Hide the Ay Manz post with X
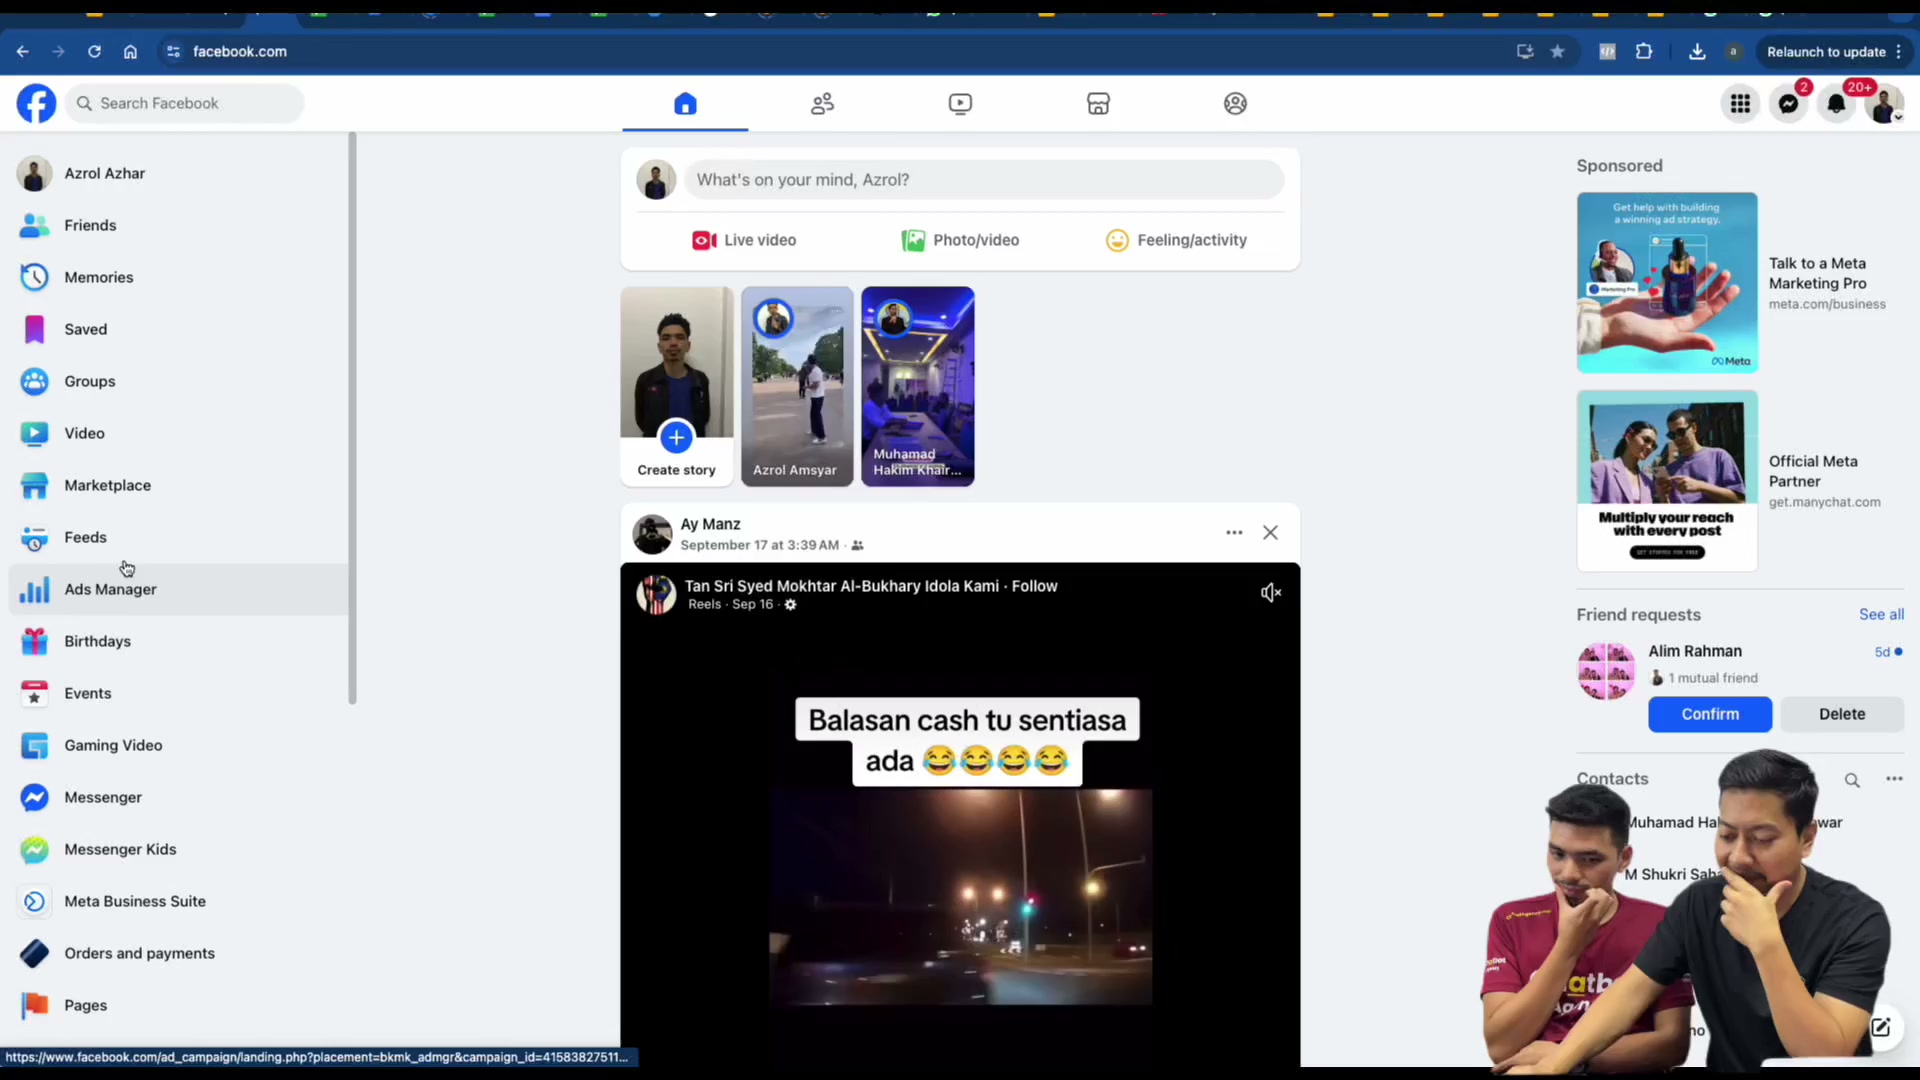The width and height of the screenshot is (1920, 1080). [x=1270, y=533]
